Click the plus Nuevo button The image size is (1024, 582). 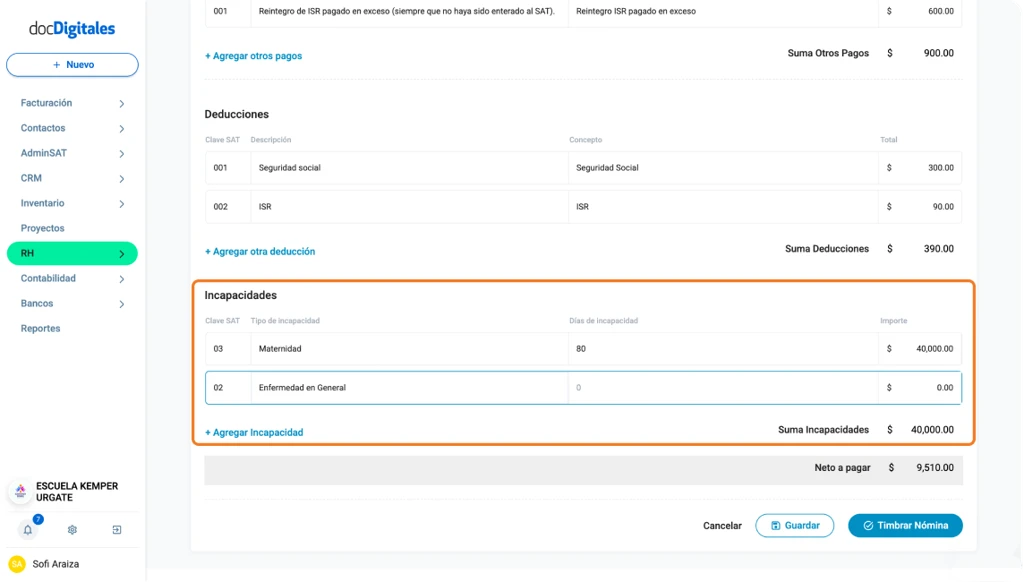click(72, 65)
